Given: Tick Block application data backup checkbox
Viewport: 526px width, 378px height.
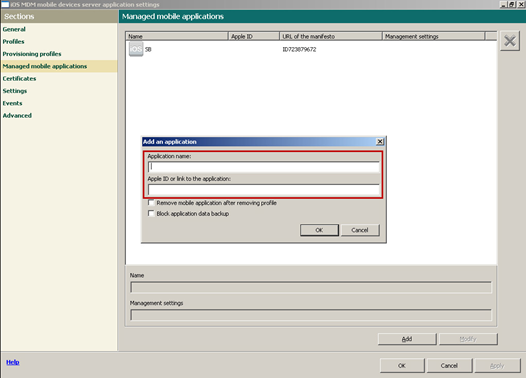Looking at the screenshot, I should pos(151,213).
